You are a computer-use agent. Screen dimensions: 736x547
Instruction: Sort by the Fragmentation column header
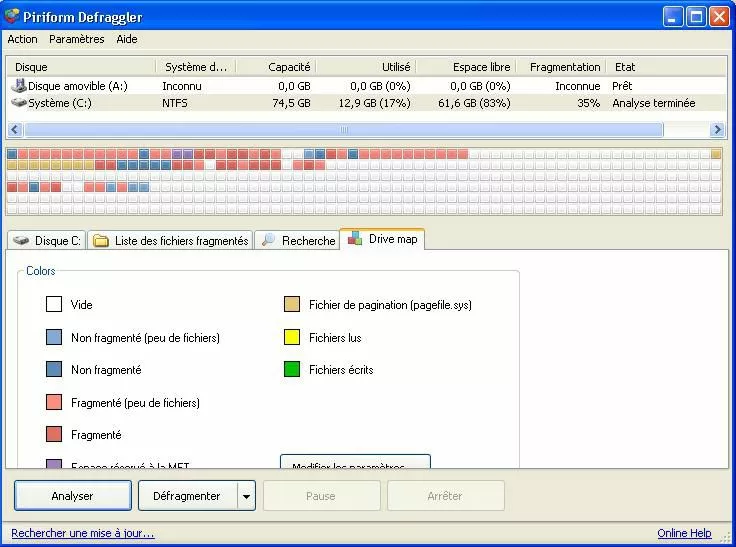point(561,67)
